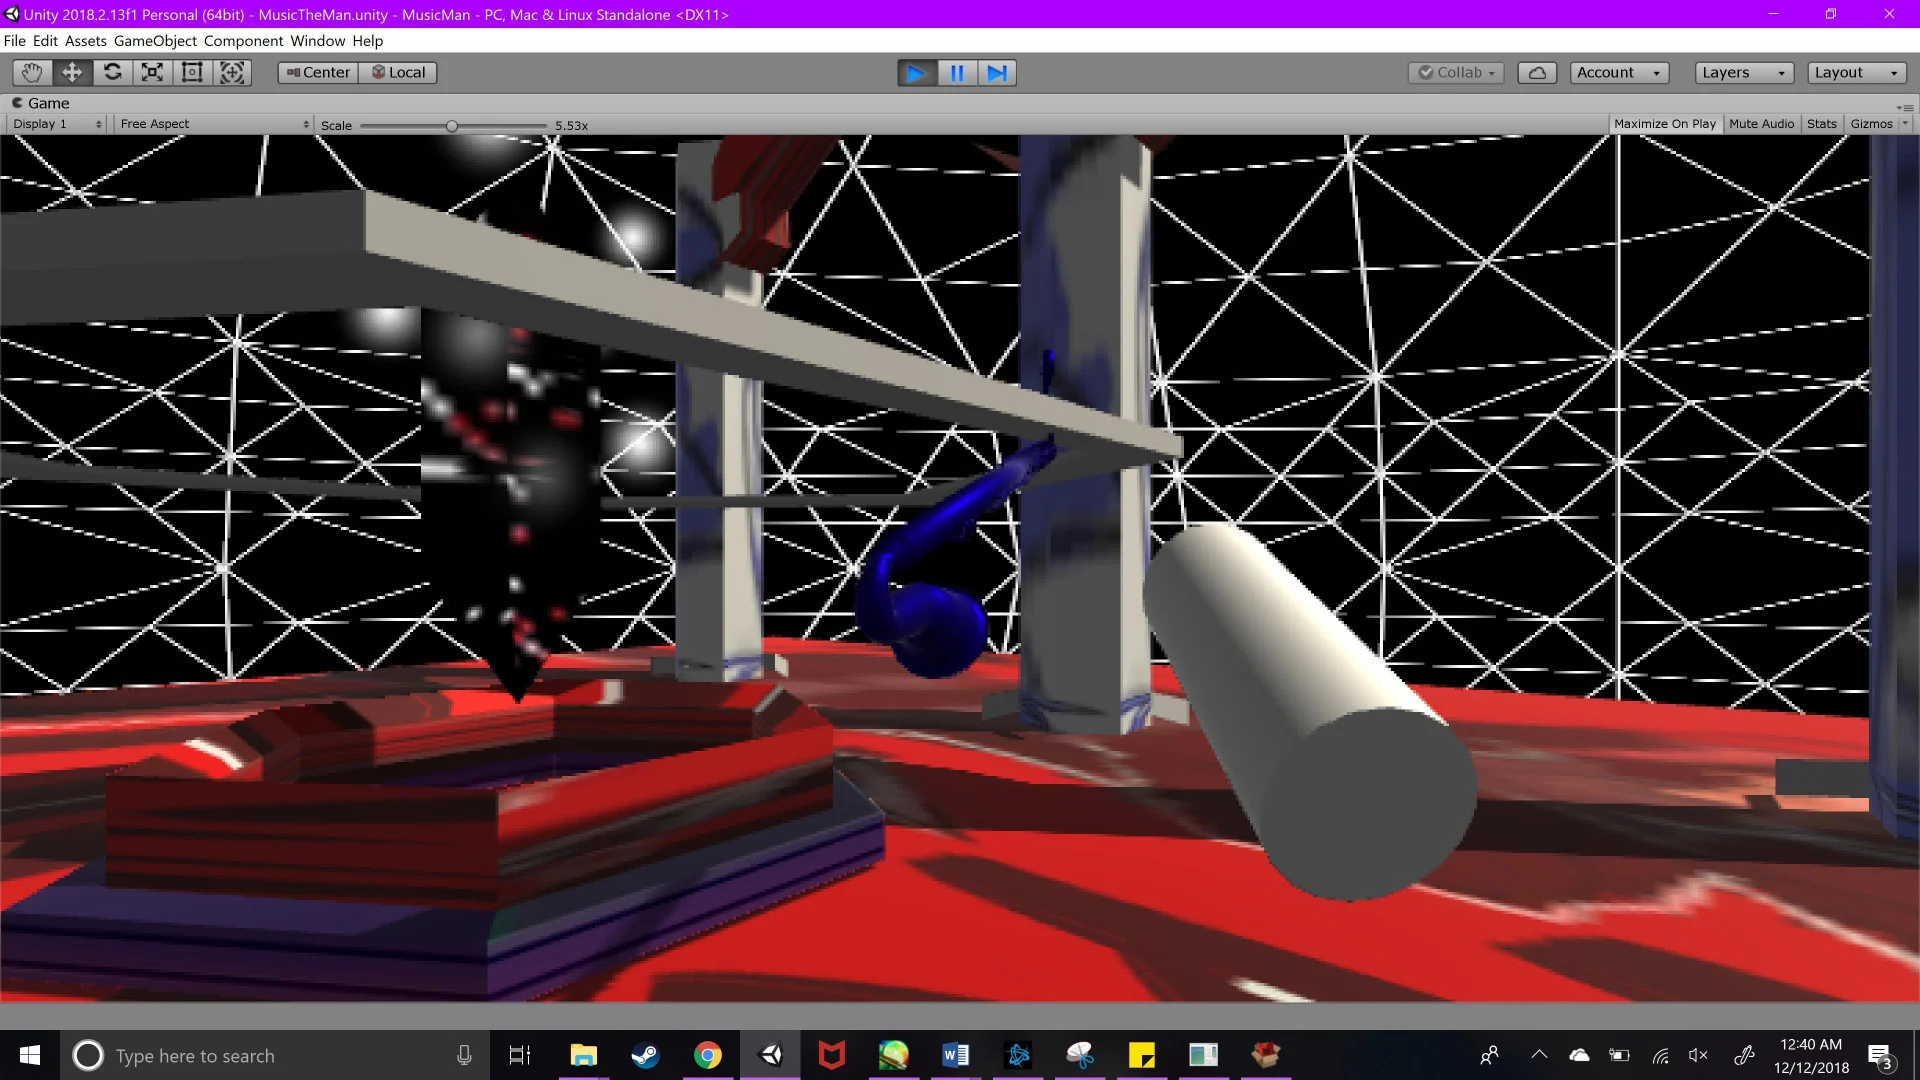Select the Rotate tool

(112, 72)
